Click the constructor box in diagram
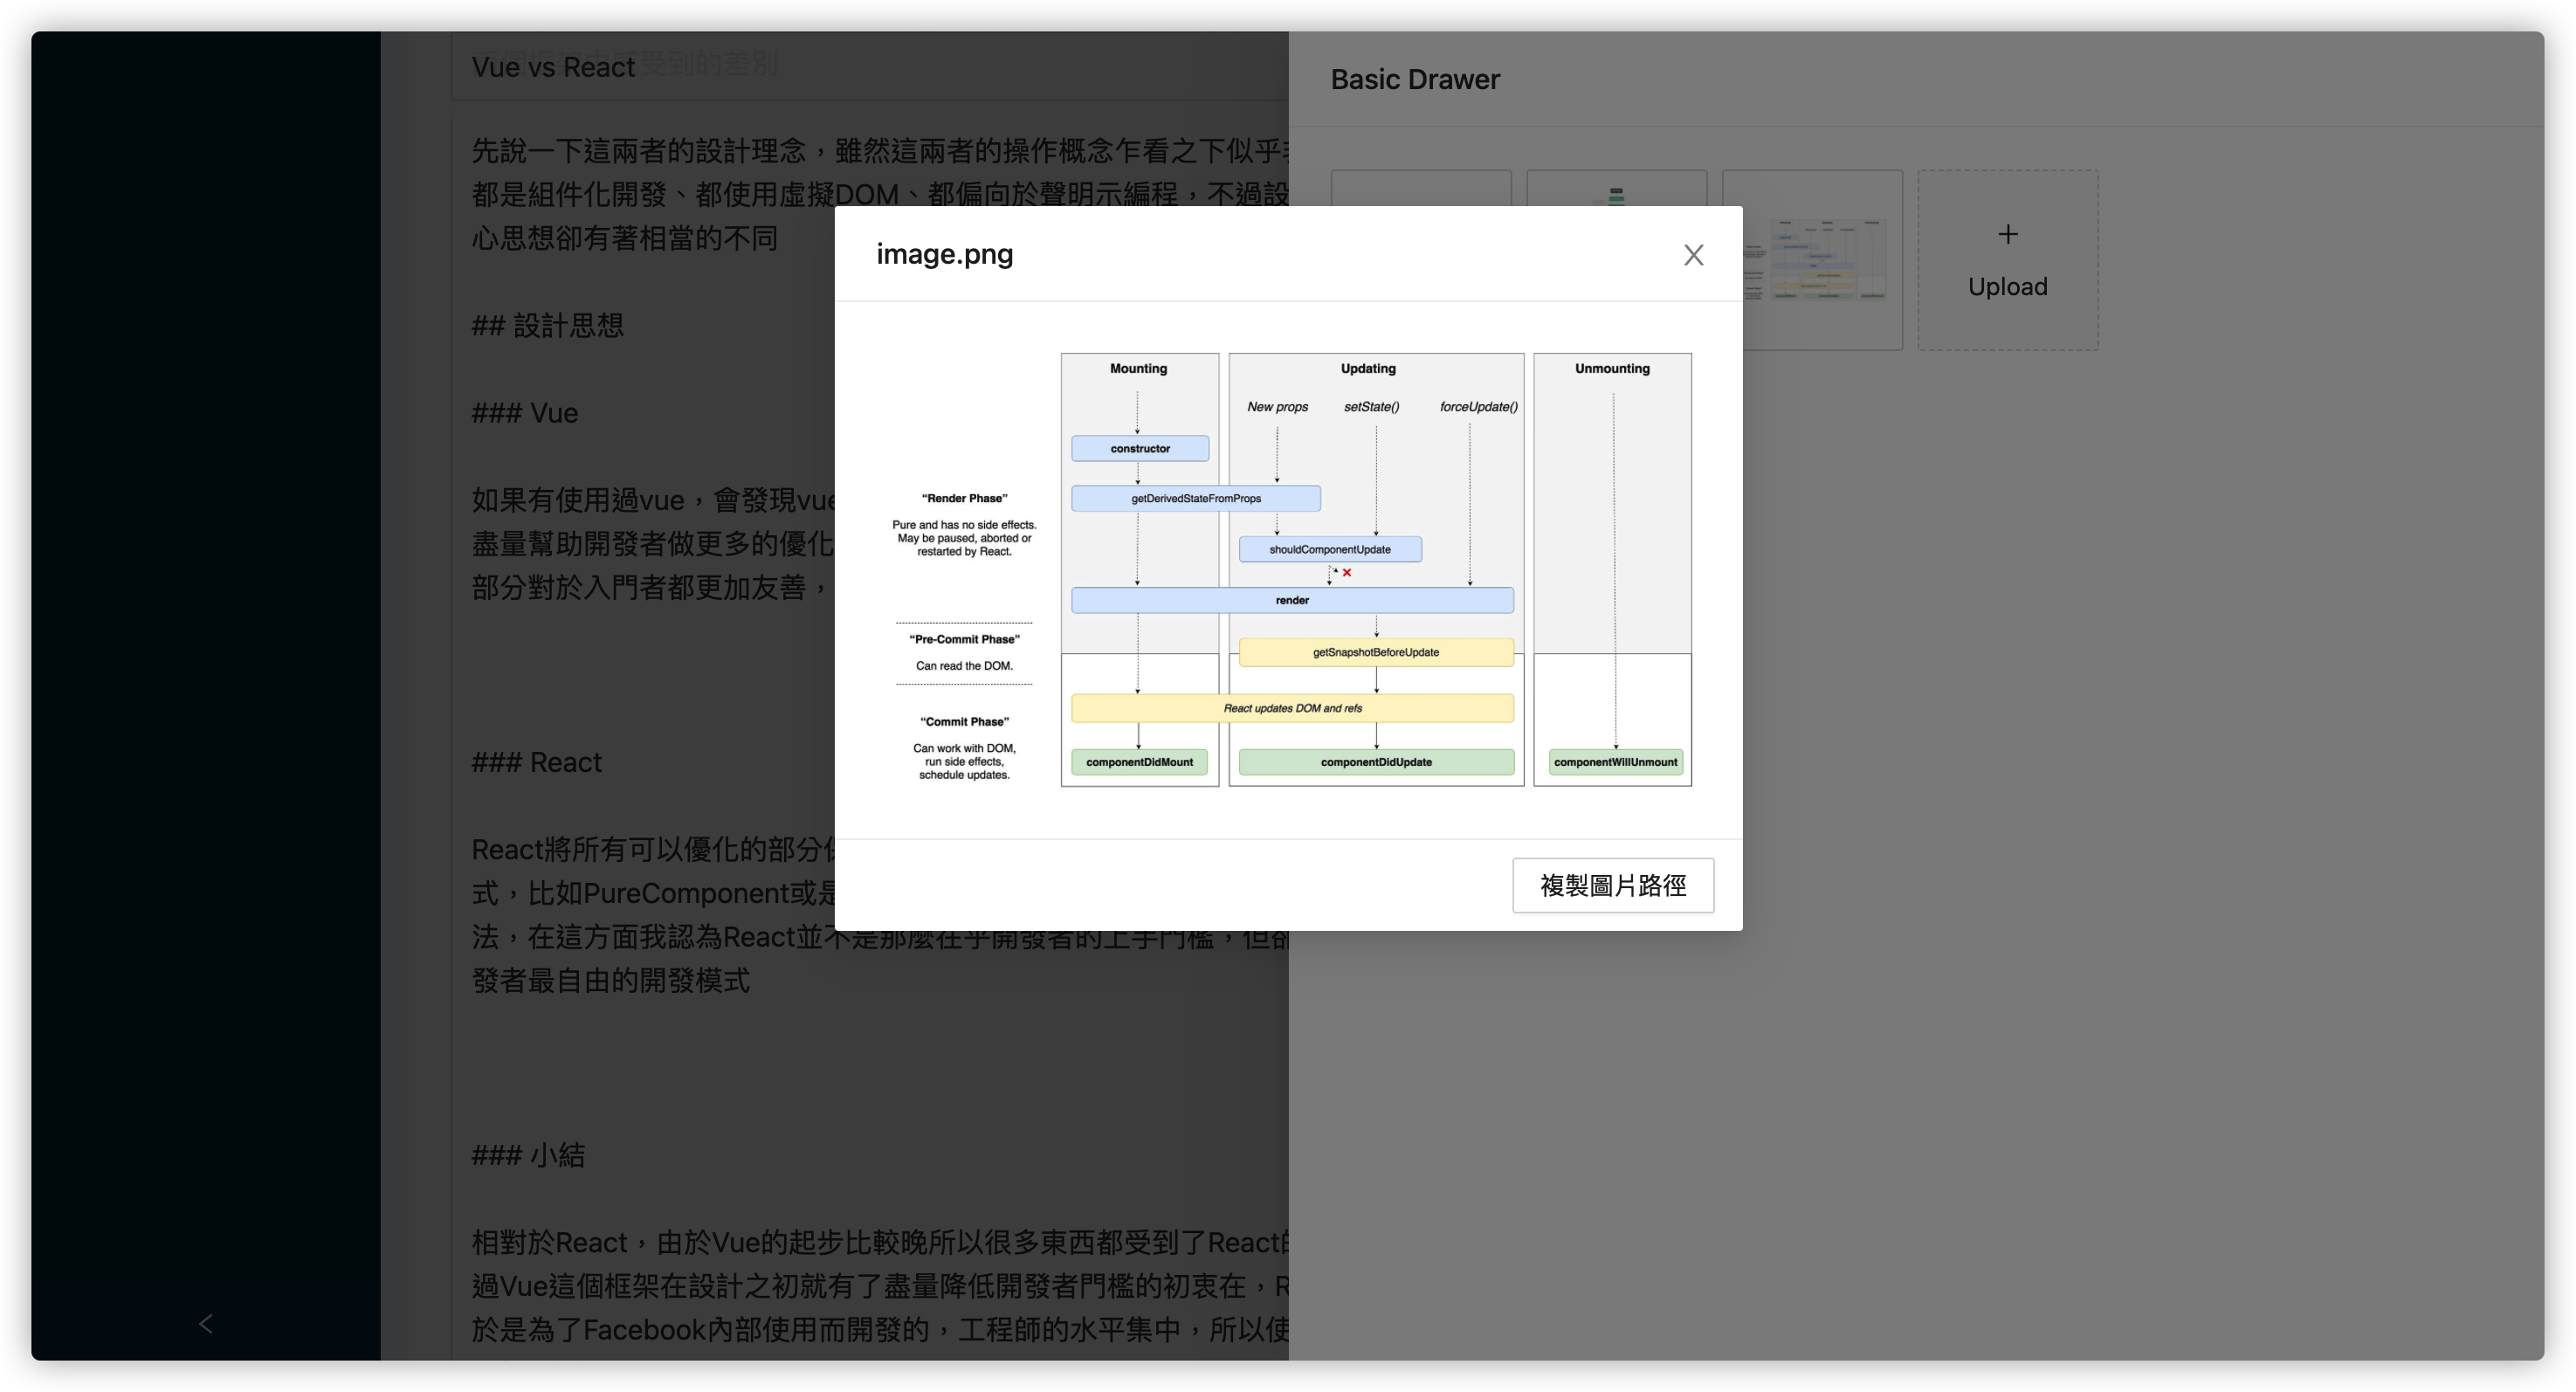The image size is (2576, 1392). point(1139,448)
